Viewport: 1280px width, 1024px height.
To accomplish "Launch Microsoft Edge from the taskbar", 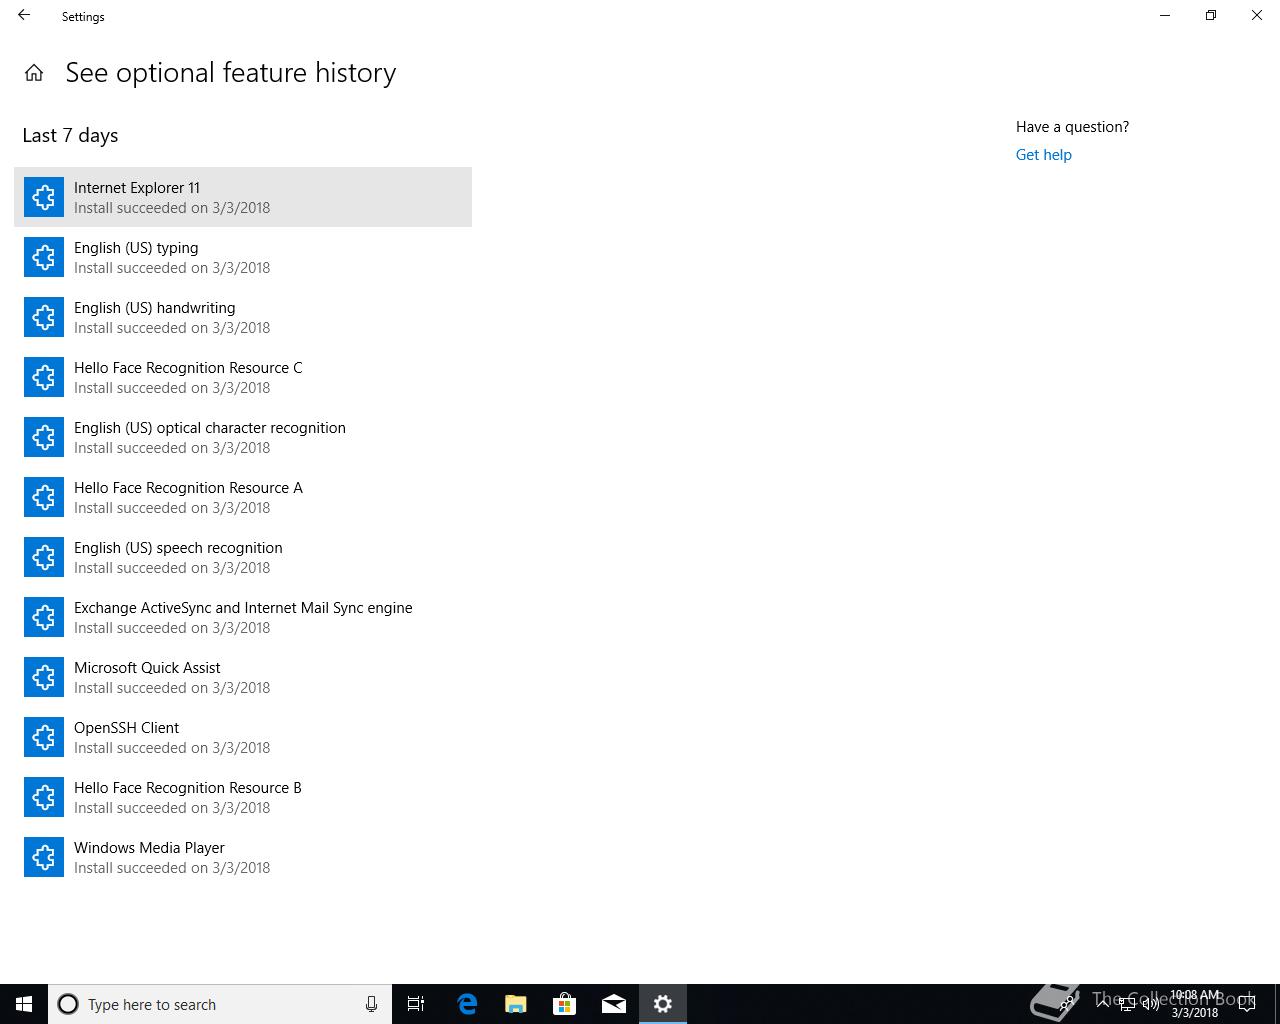I will pyautogui.click(x=467, y=1004).
